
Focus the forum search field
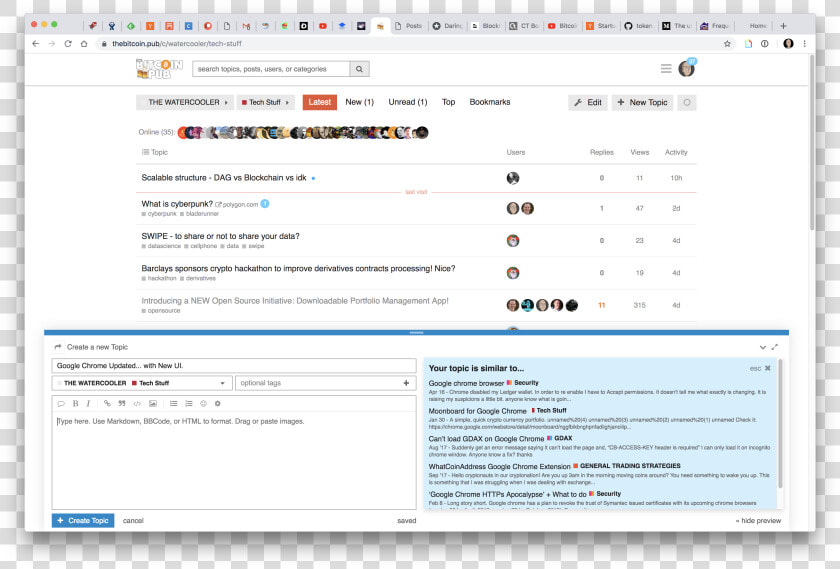coord(271,69)
